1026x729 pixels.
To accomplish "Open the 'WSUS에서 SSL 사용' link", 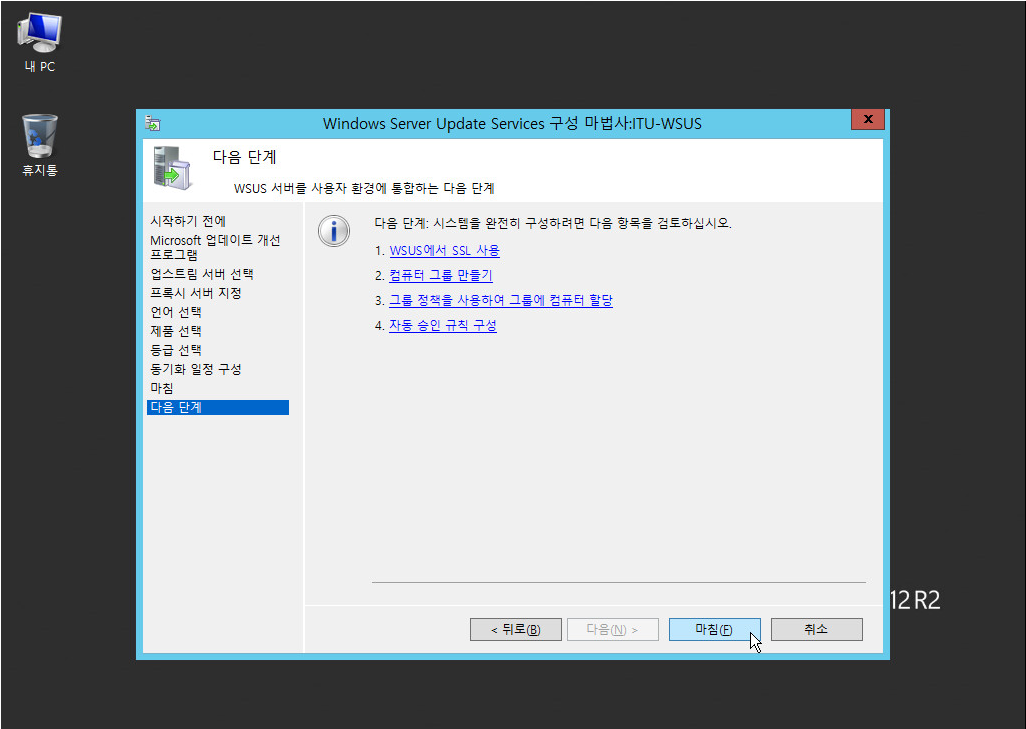I will (444, 251).
